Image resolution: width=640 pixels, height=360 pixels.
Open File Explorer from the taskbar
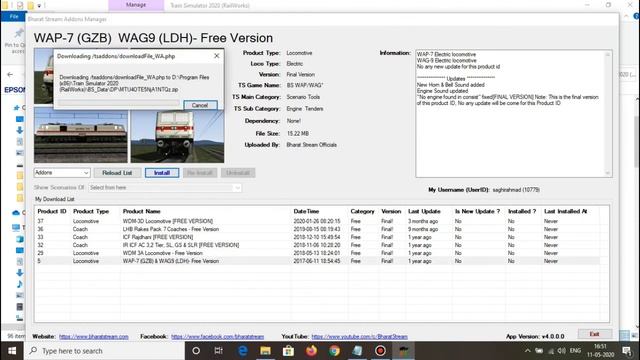(x=265, y=351)
